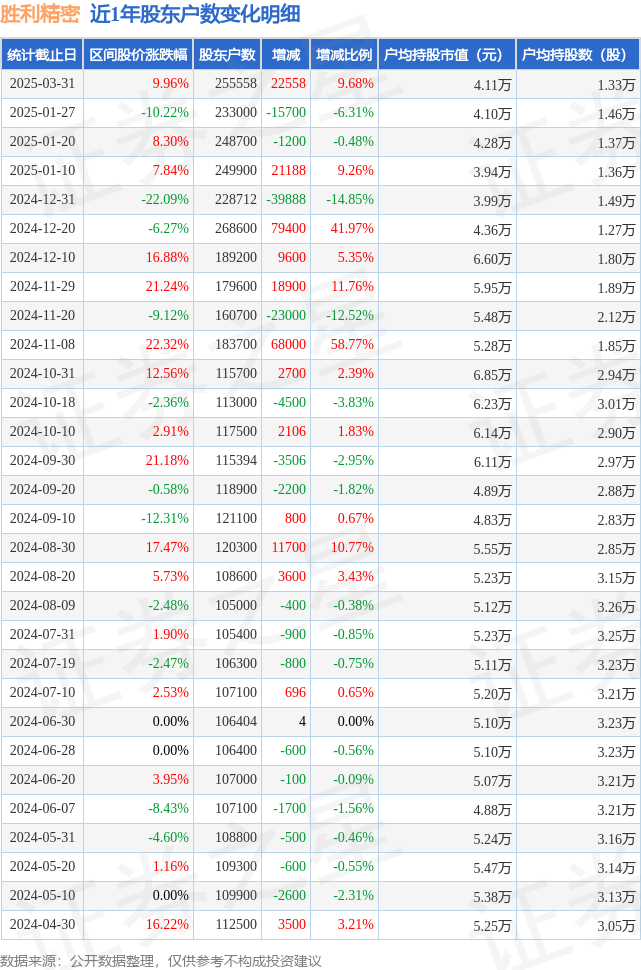This screenshot has width=641, height=970.
Task: Click the 统计截止日 column header
Action: [x=42, y=55]
